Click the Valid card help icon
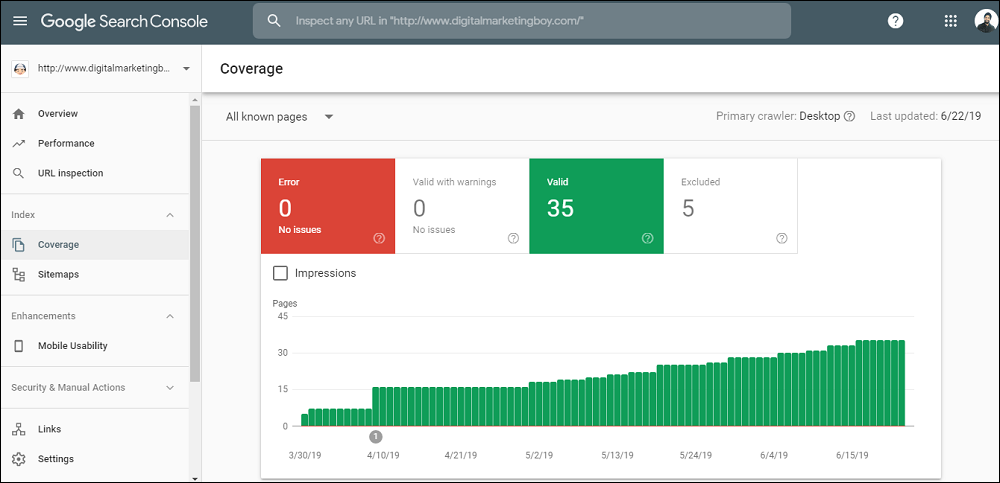The width and height of the screenshot is (1000, 483). (648, 238)
